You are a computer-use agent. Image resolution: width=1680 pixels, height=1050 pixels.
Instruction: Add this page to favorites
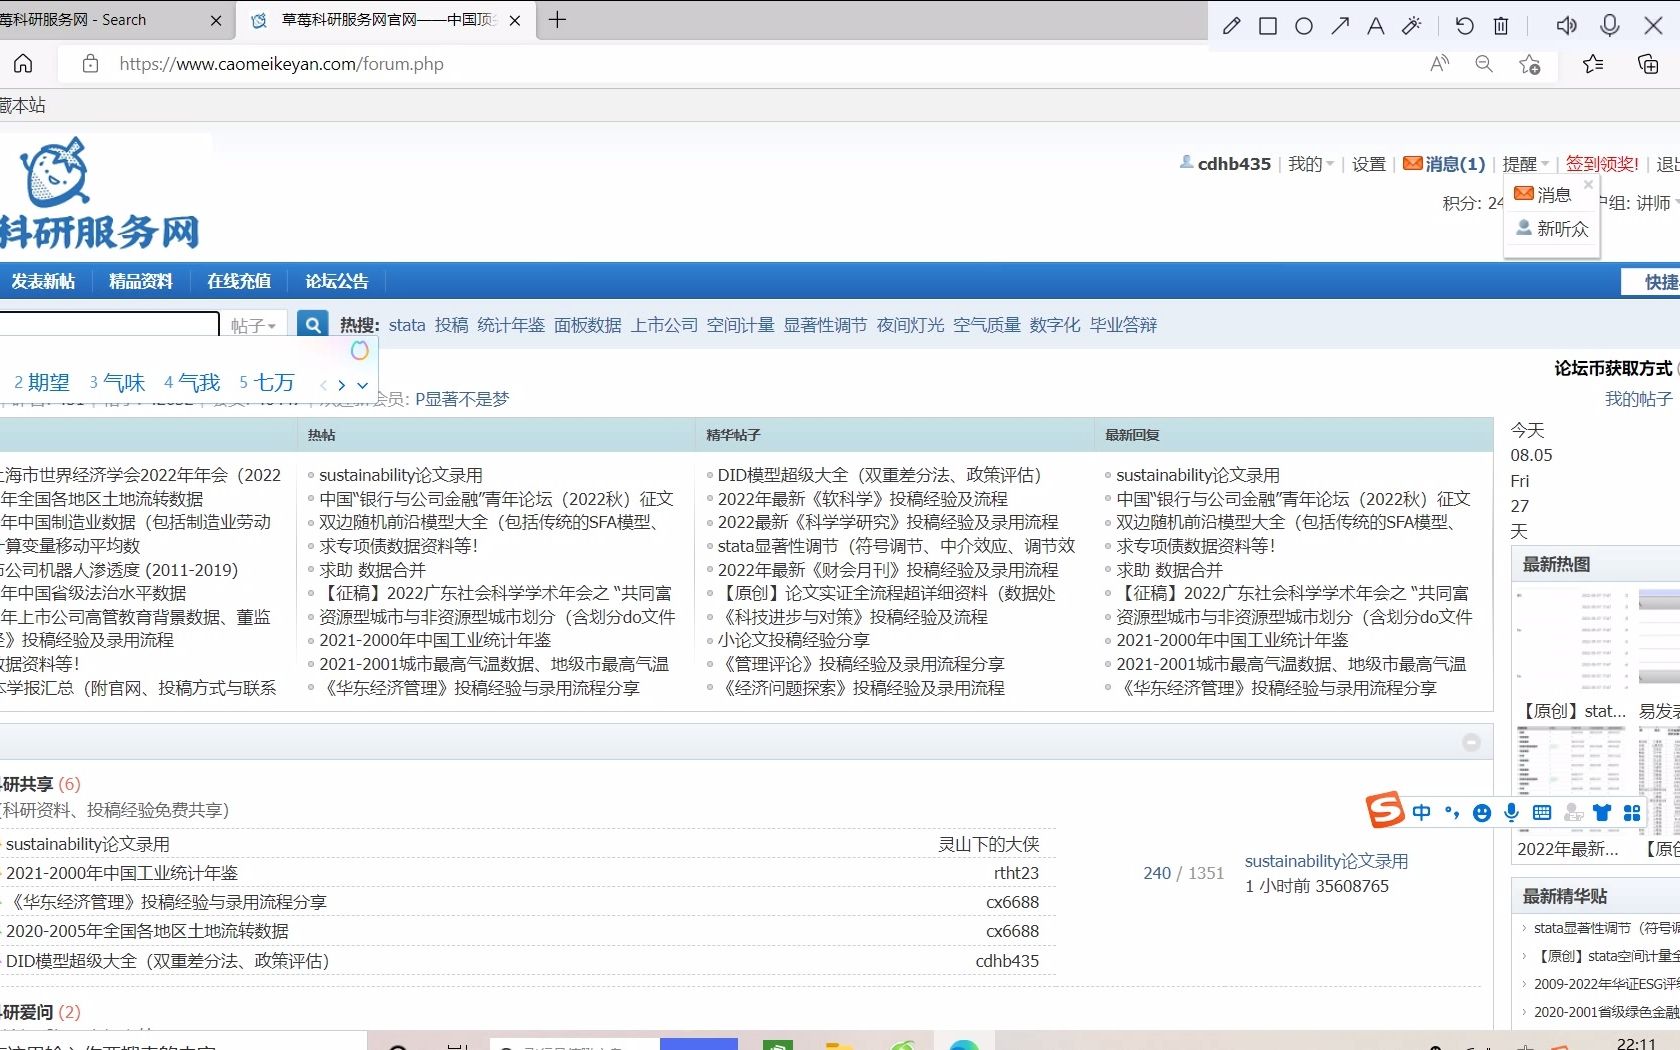tap(1529, 64)
